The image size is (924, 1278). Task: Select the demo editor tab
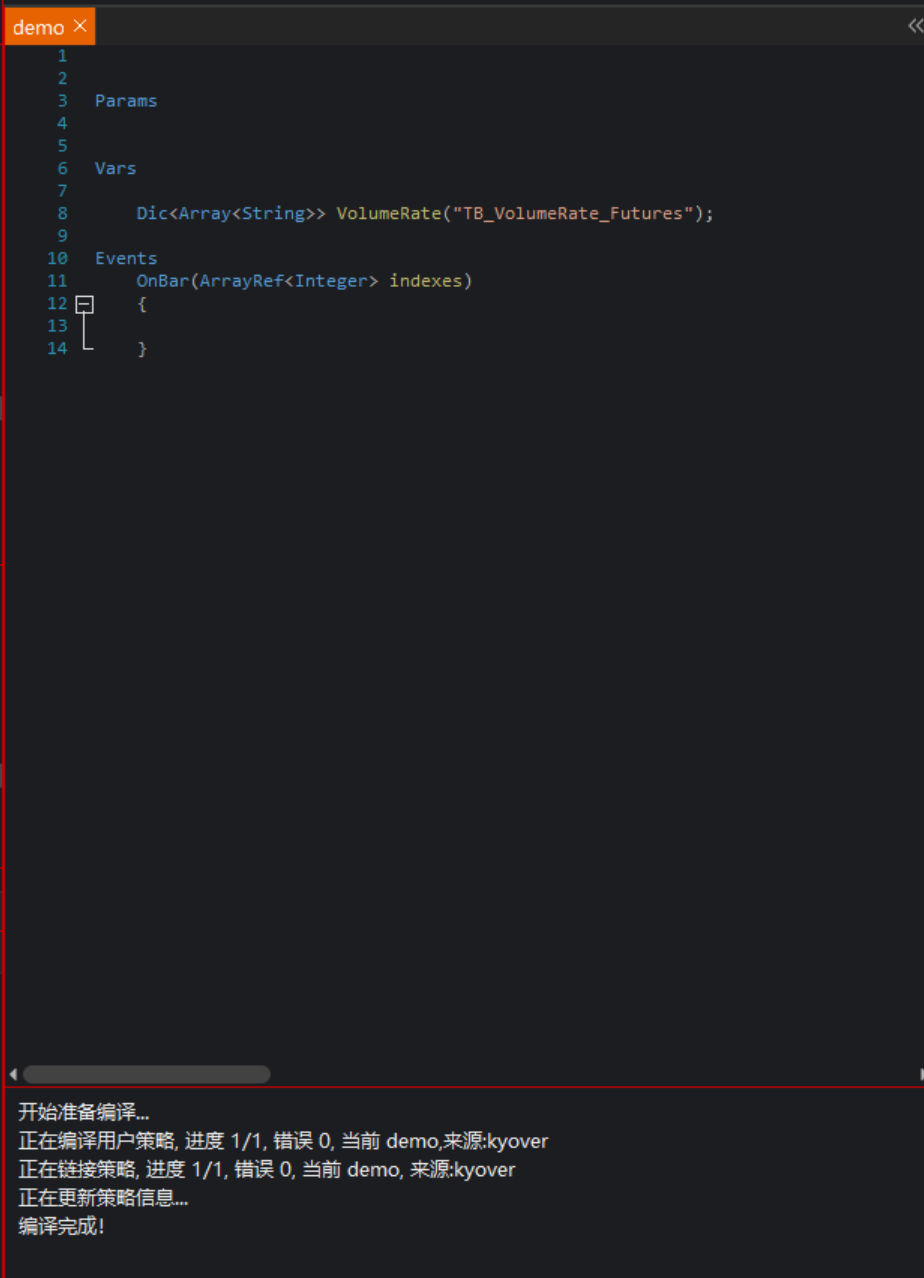click(x=39, y=27)
